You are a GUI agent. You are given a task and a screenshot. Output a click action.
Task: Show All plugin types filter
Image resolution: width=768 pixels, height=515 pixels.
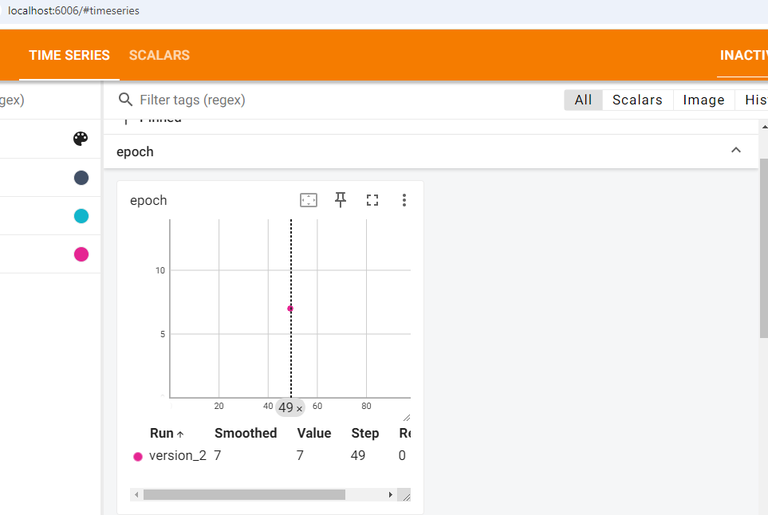(583, 100)
